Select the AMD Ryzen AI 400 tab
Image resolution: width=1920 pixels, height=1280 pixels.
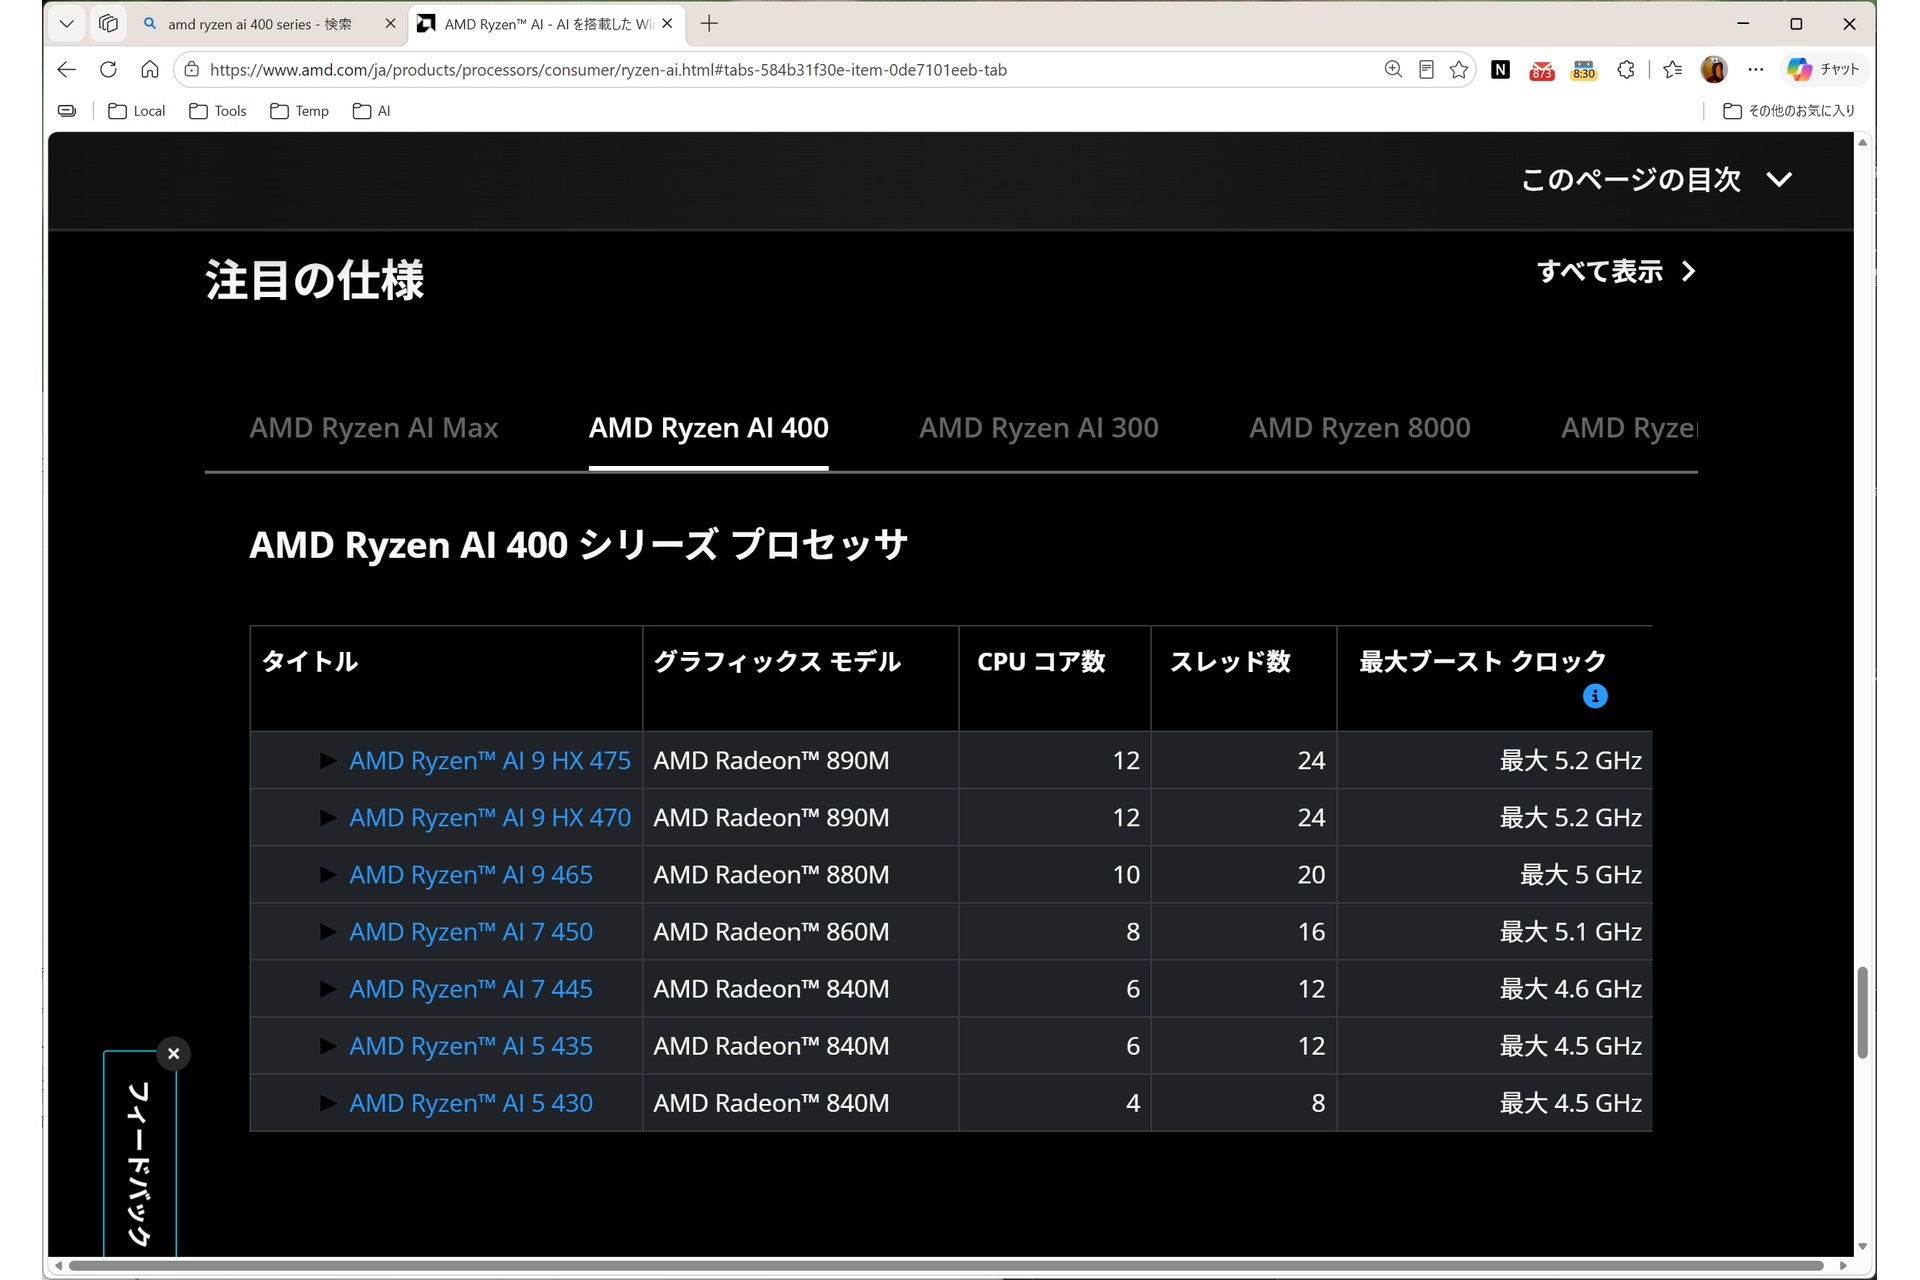tap(708, 428)
